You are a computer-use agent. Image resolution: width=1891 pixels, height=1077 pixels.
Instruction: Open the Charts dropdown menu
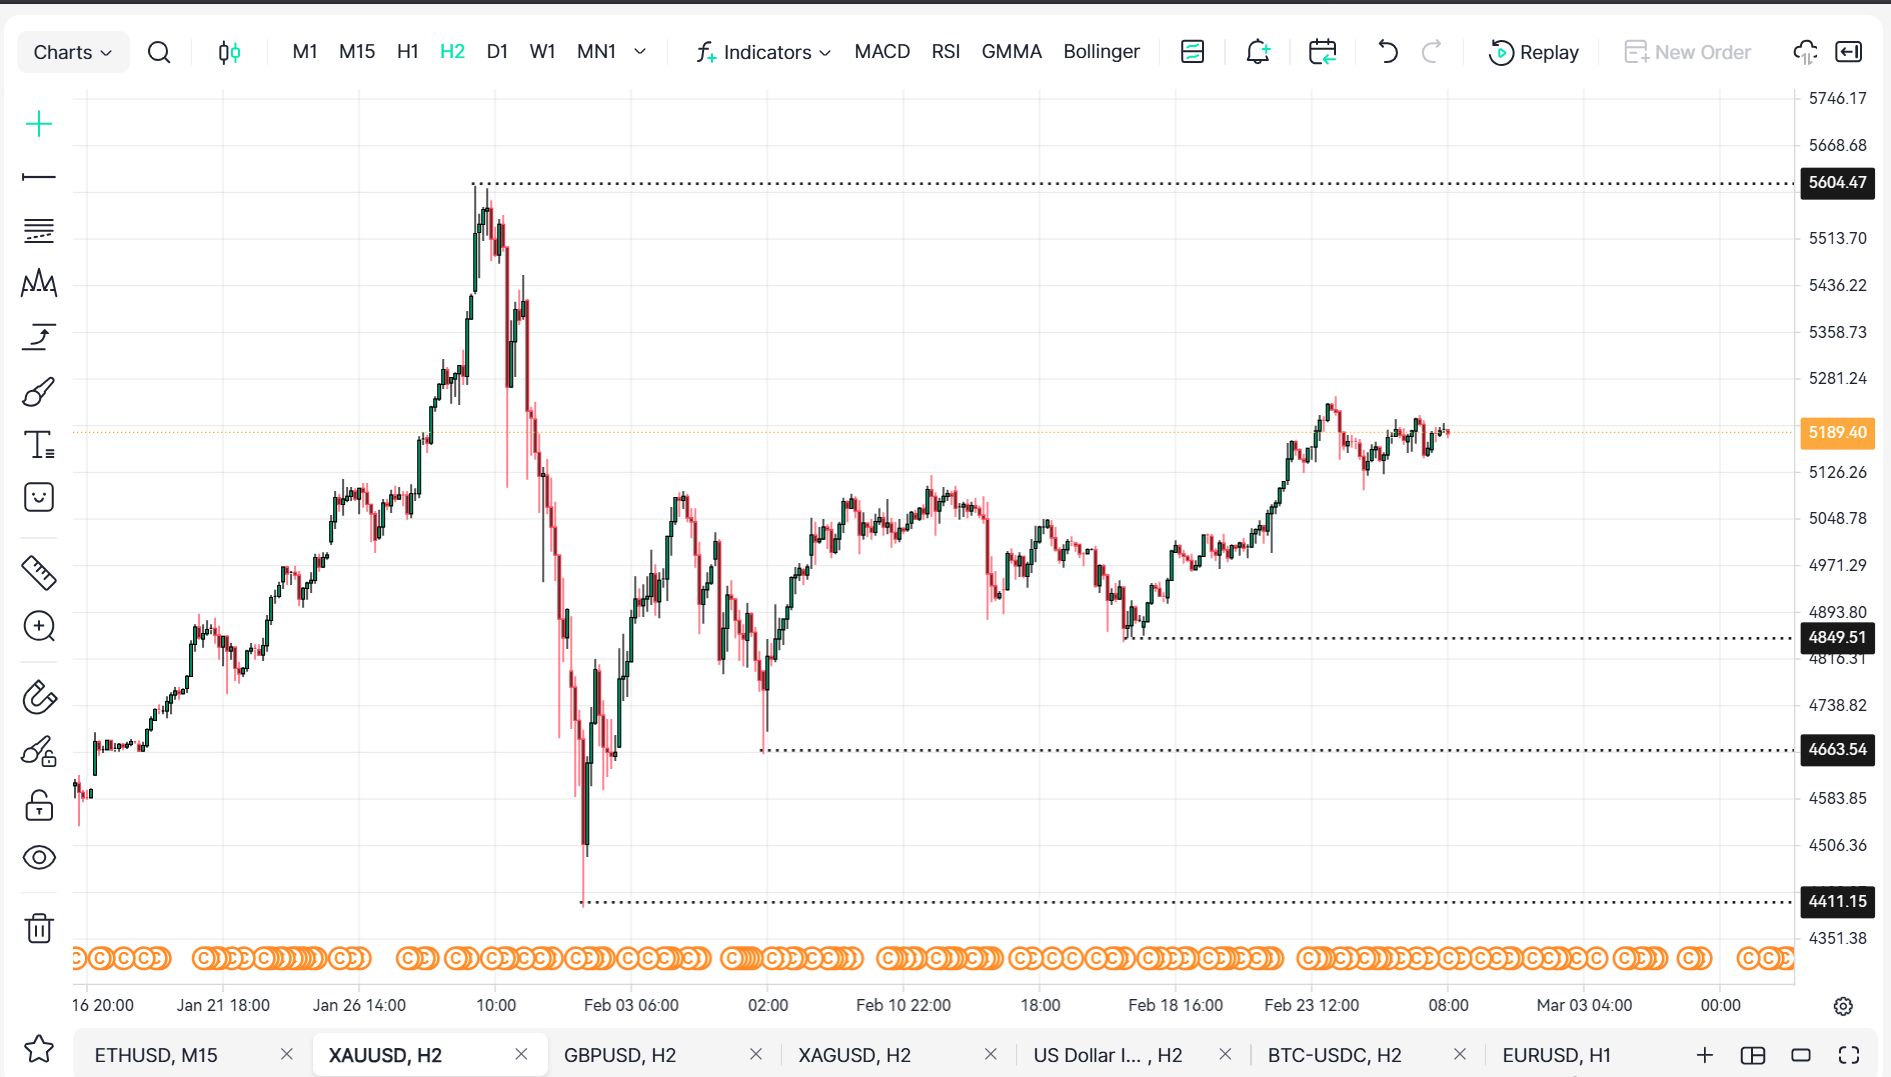click(x=72, y=52)
